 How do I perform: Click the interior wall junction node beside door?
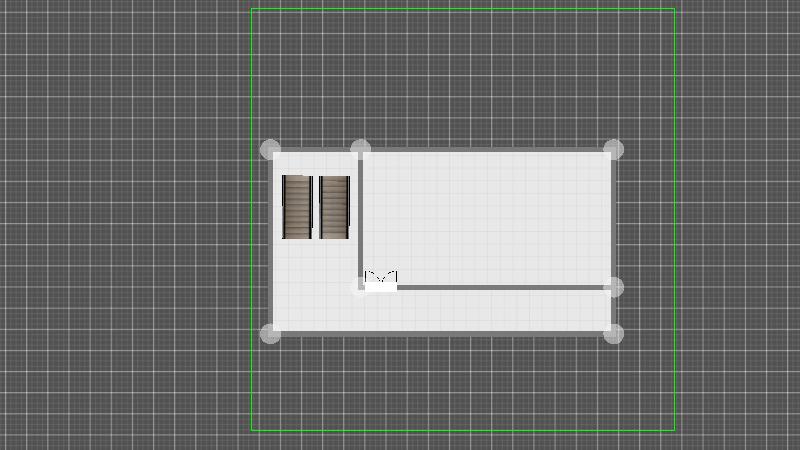pos(360,287)
